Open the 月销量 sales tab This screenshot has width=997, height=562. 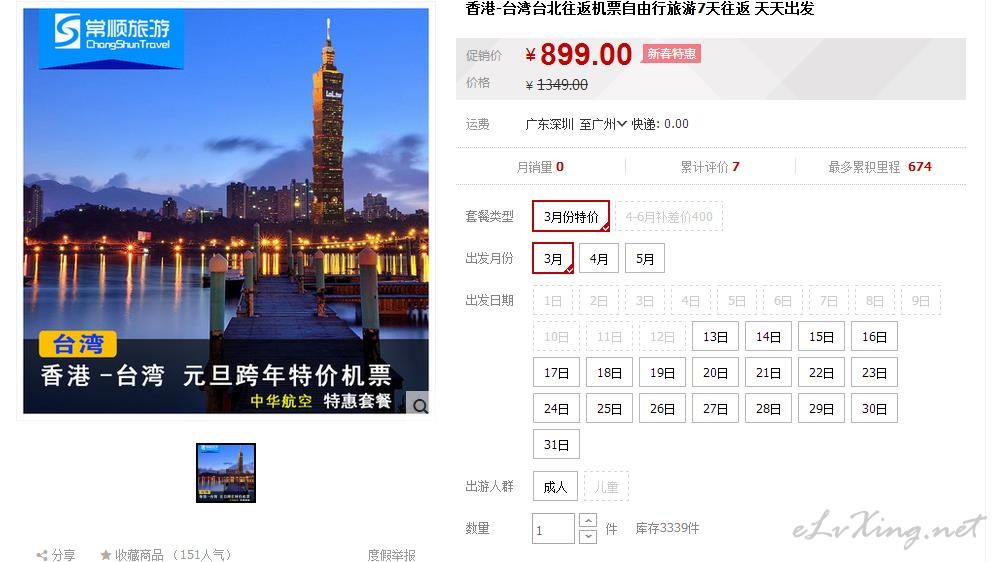click(x=540, y=167)
